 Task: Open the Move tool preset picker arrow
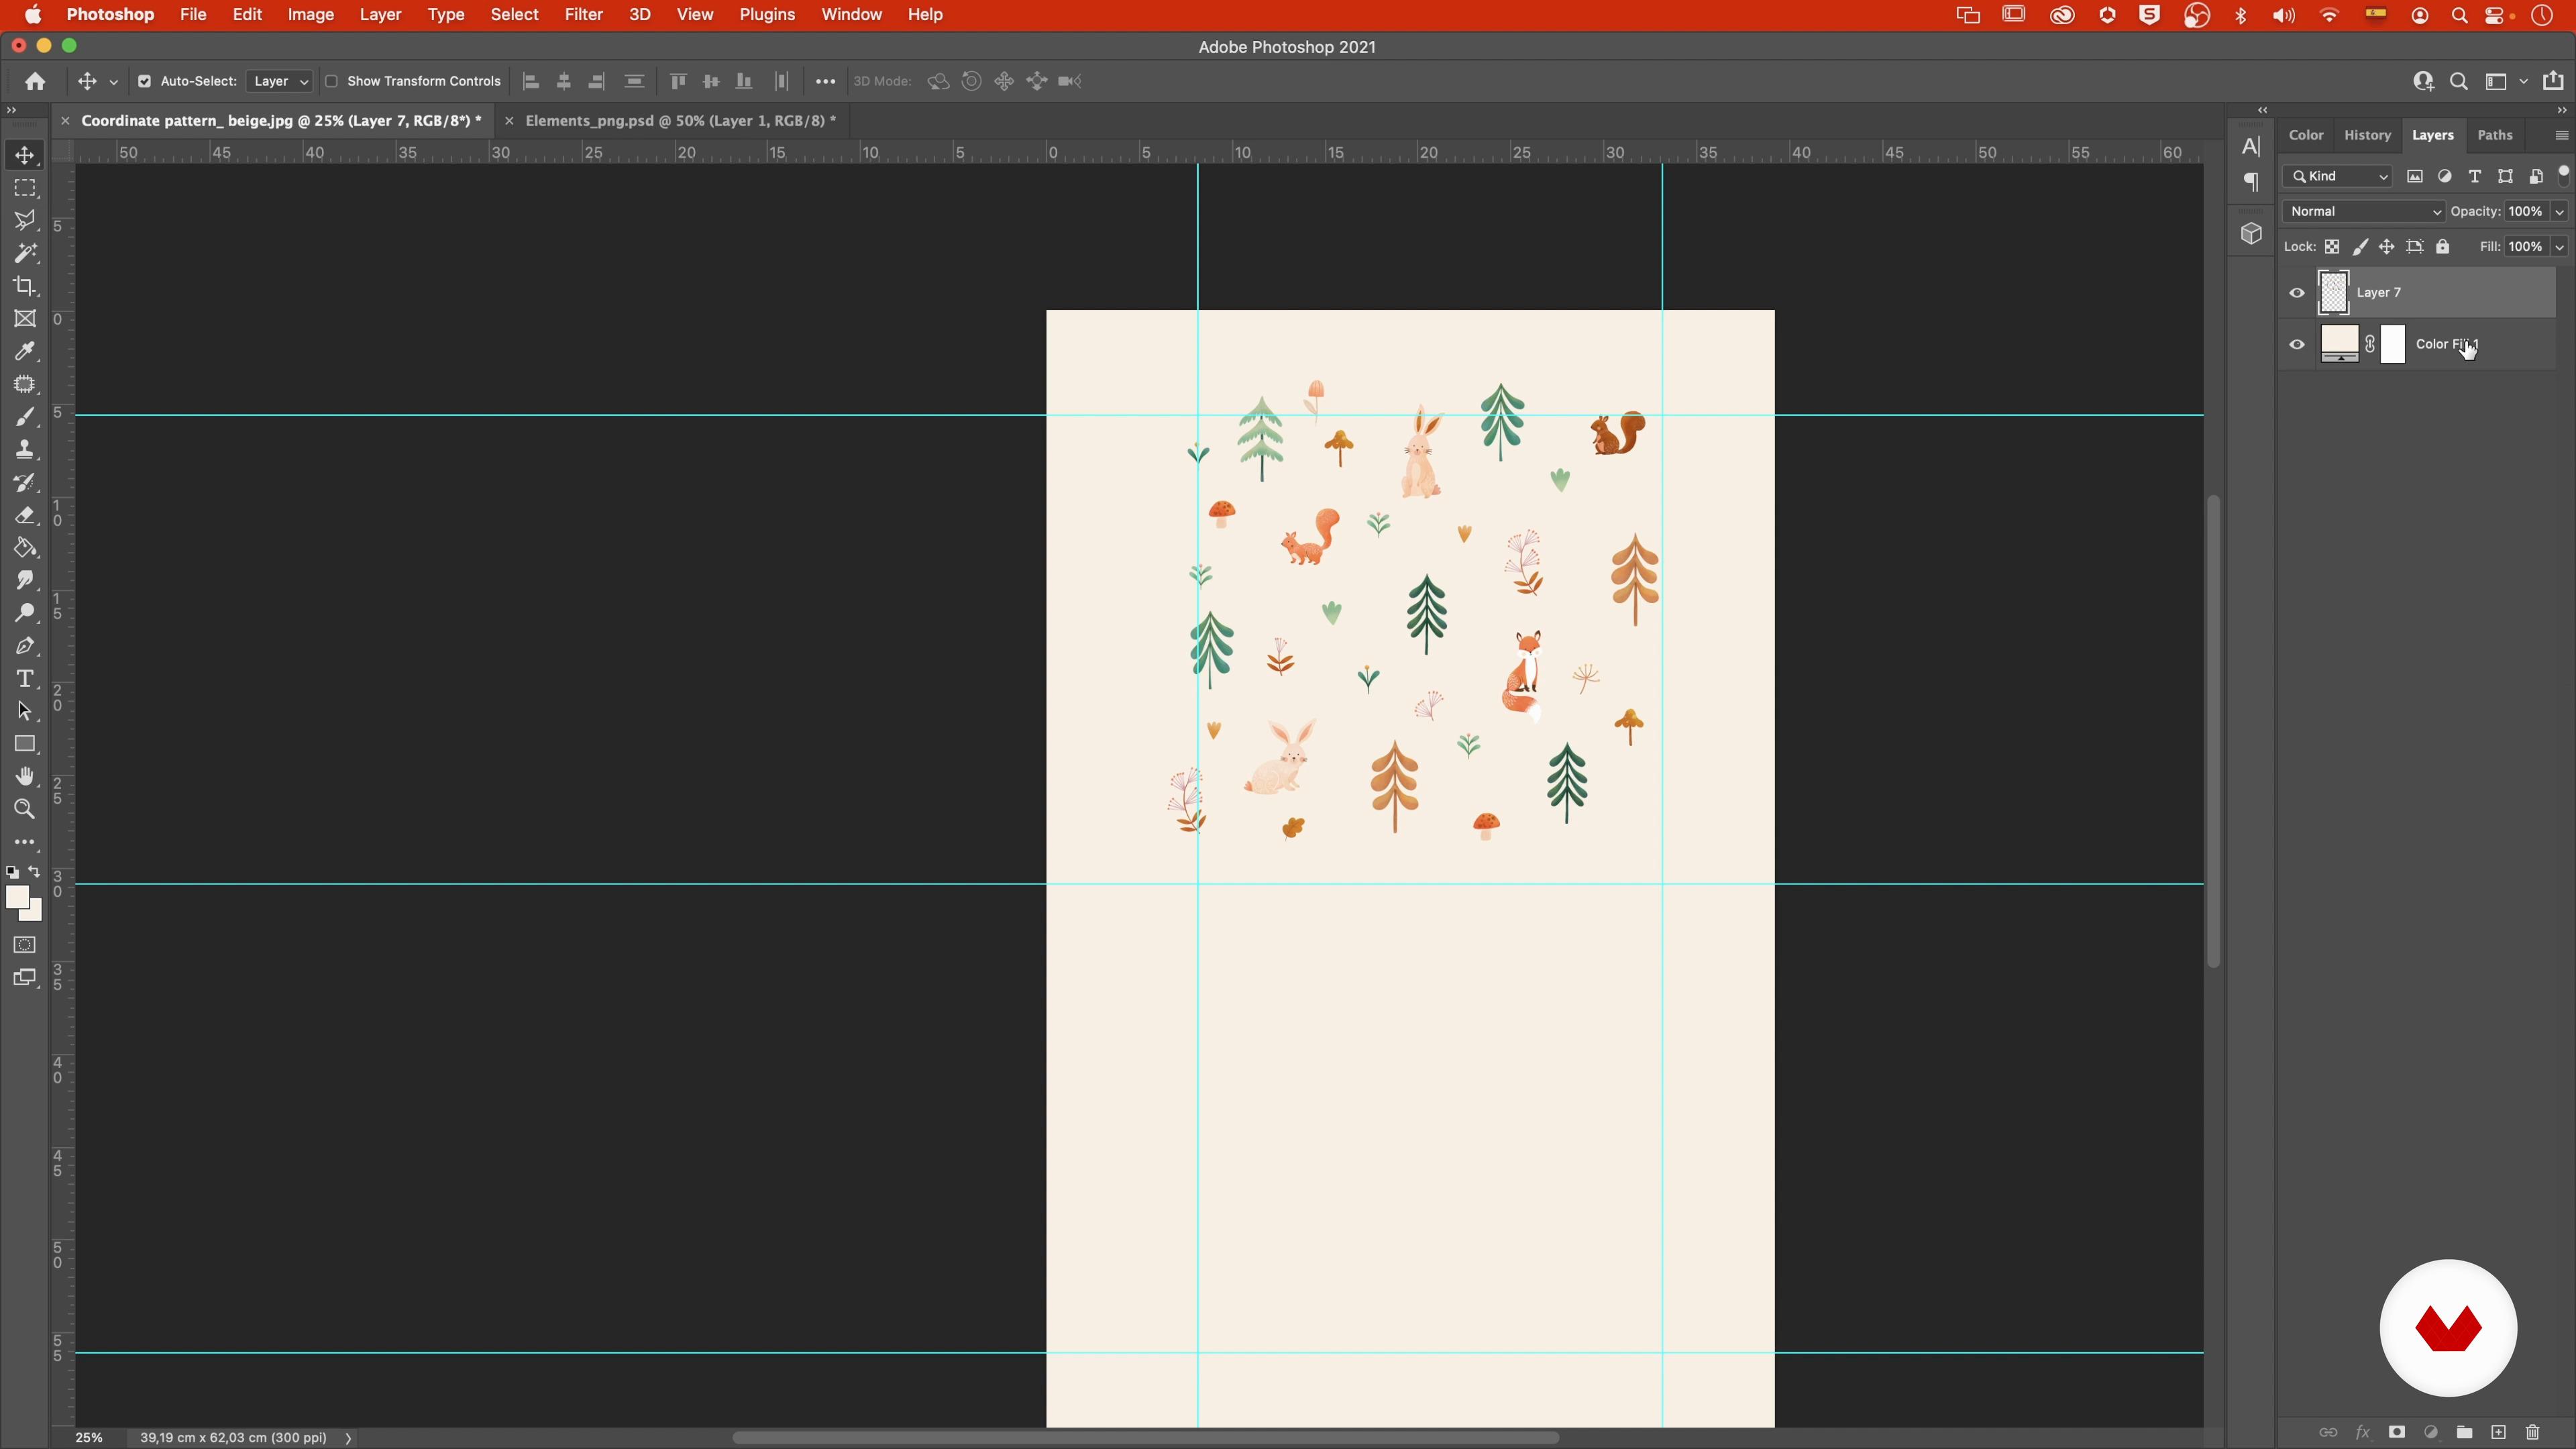point(113,82)
